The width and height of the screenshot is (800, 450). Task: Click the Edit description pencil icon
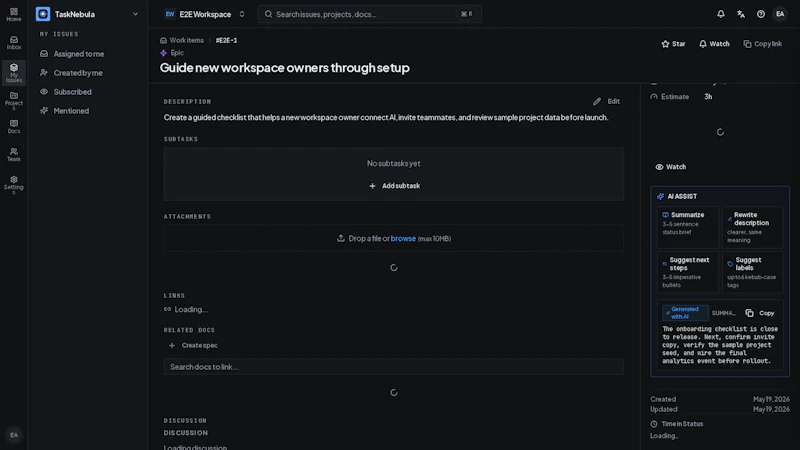(x=596, y=102)
